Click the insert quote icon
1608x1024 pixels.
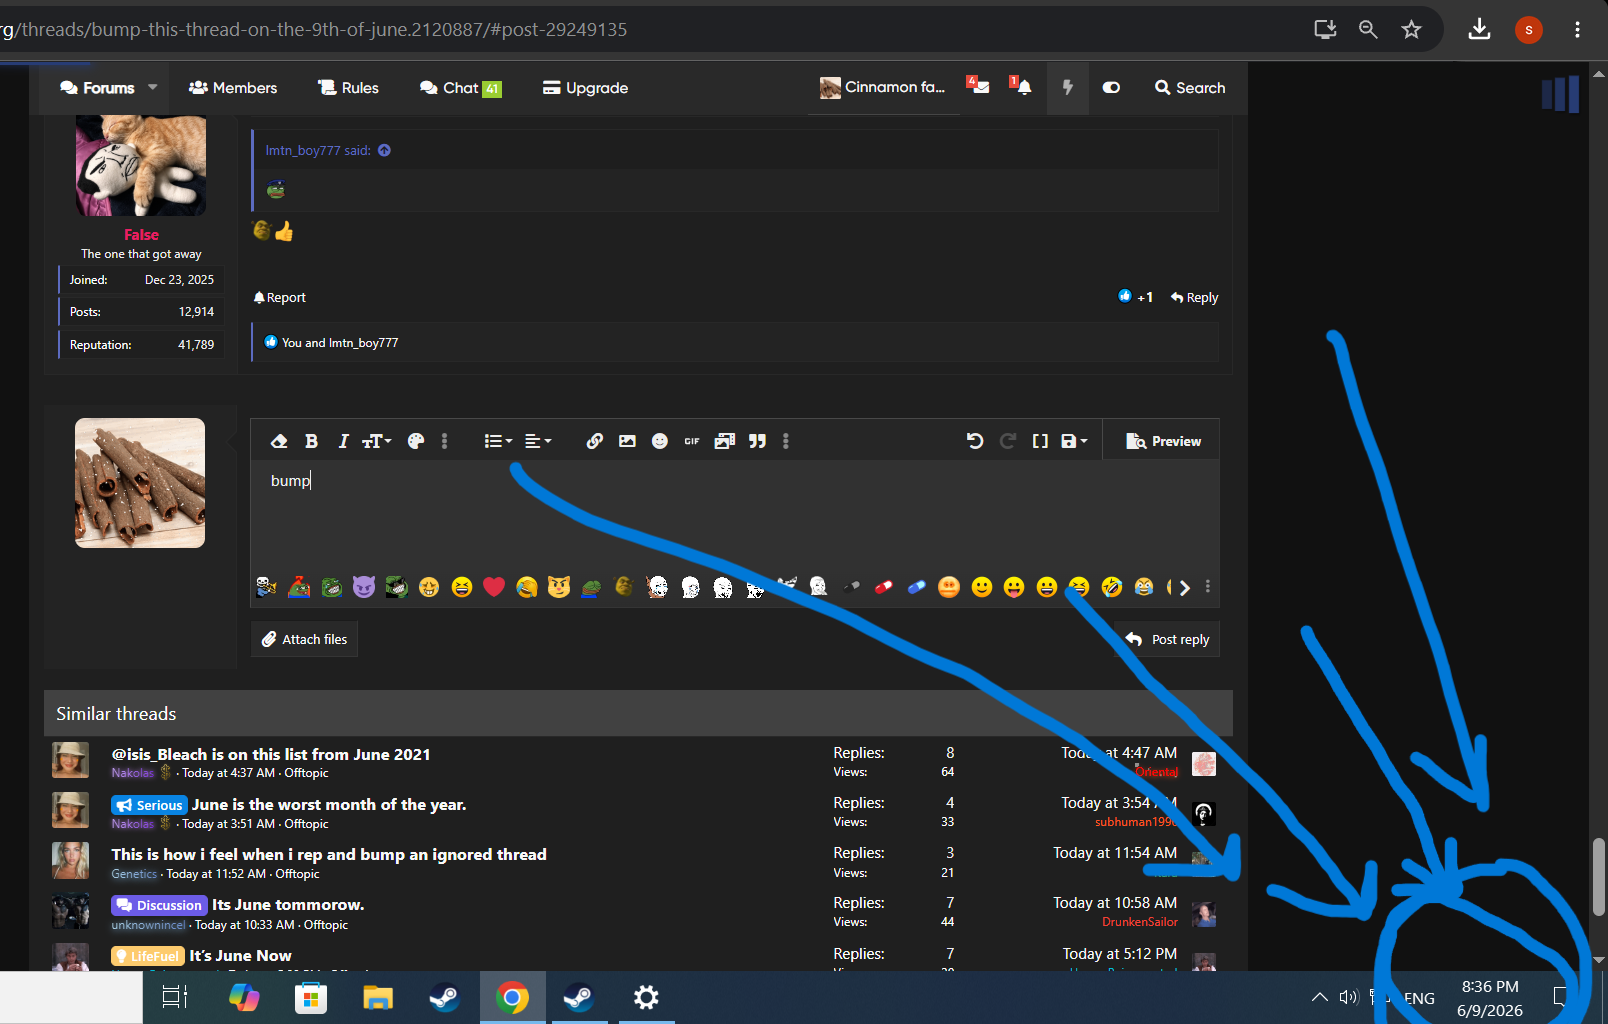pos(758,441)
